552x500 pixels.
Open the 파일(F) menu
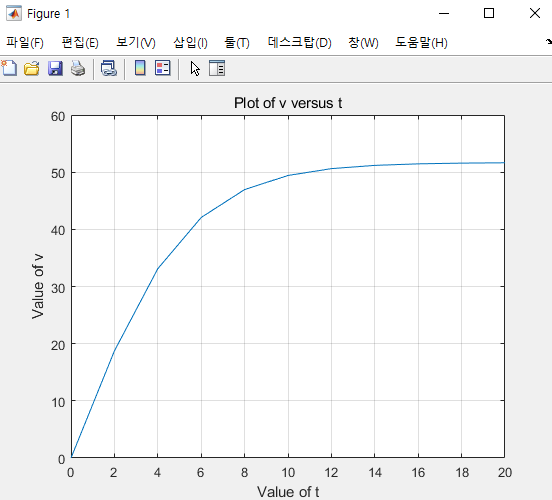point(25,43)
